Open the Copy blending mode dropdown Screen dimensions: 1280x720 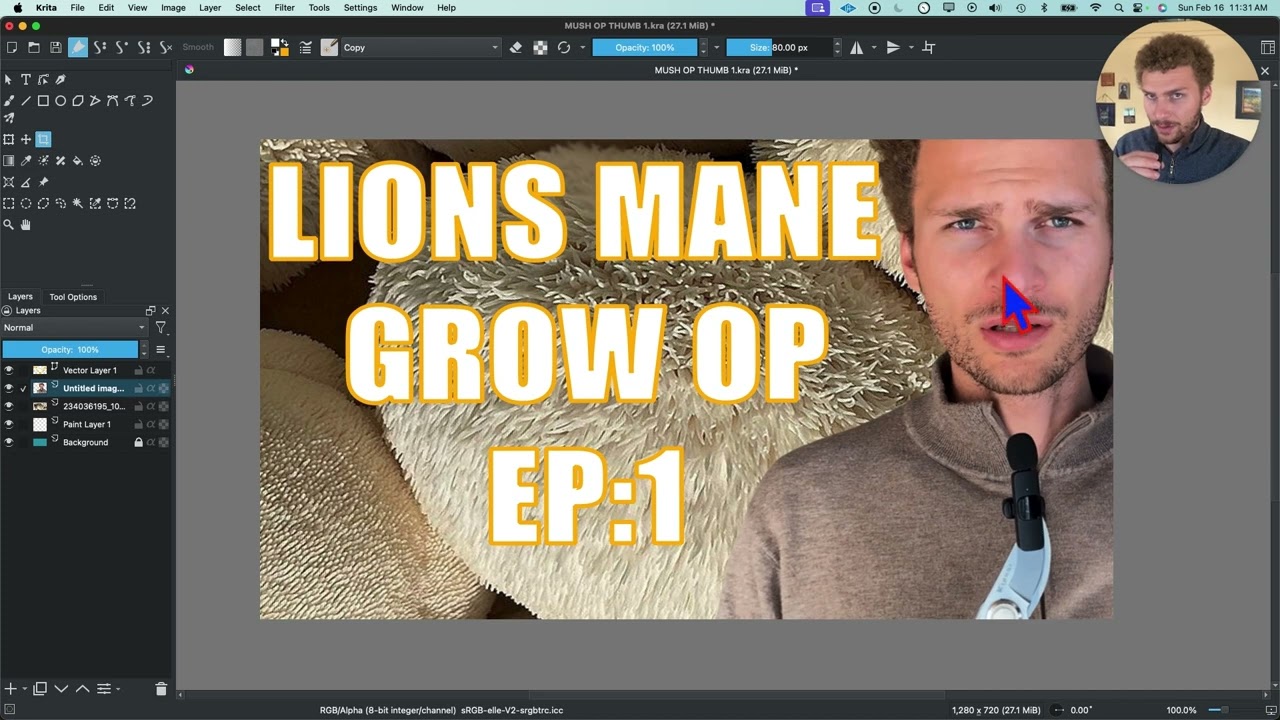click(420, 47)
